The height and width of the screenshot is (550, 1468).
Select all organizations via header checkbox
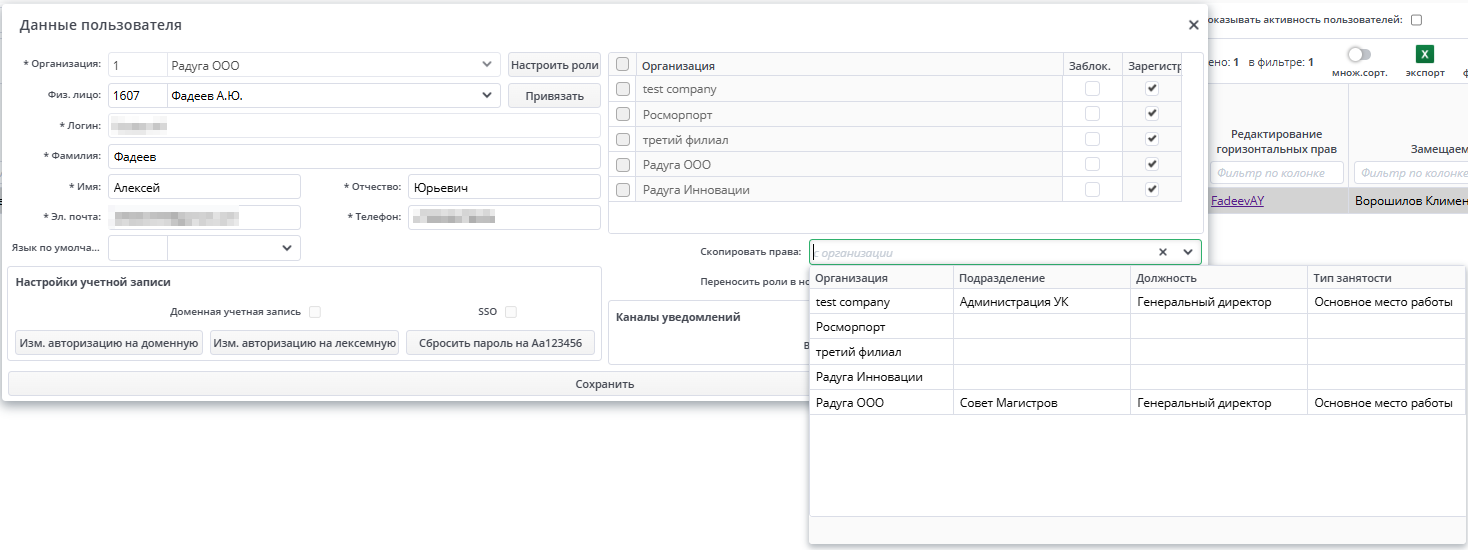(x=623, y=64)
